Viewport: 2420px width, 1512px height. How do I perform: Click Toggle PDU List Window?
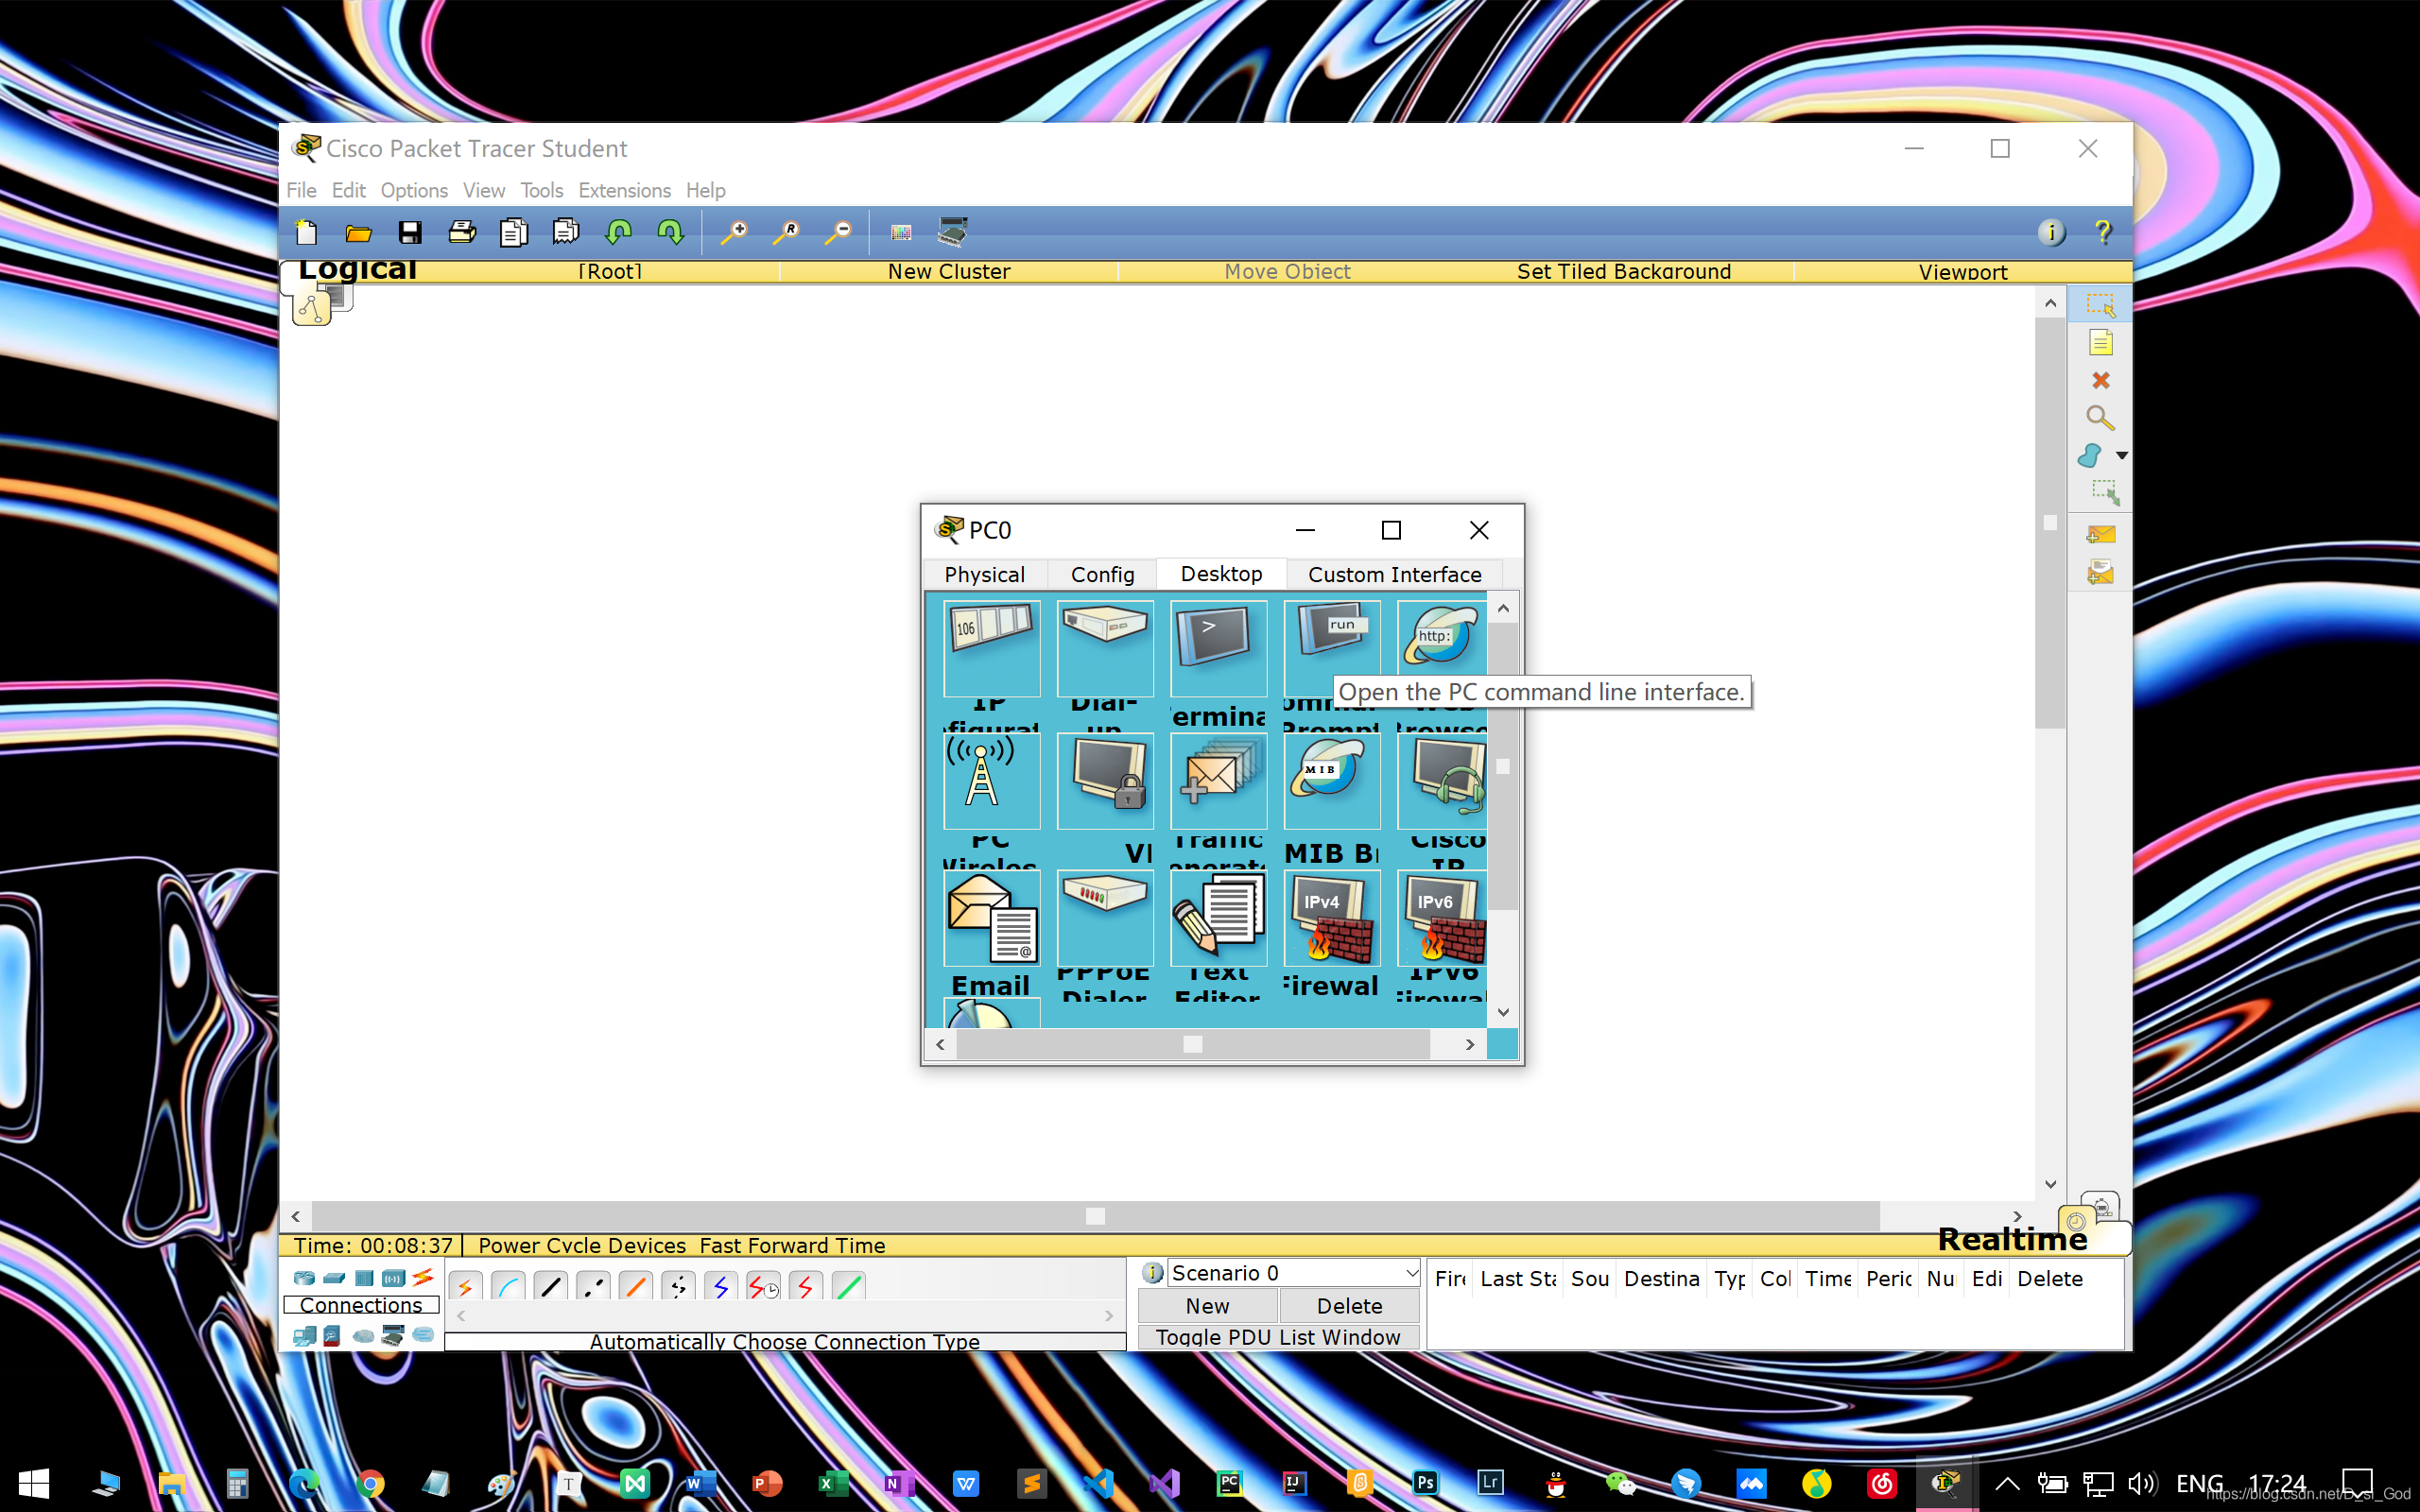coord(1277,1337)
